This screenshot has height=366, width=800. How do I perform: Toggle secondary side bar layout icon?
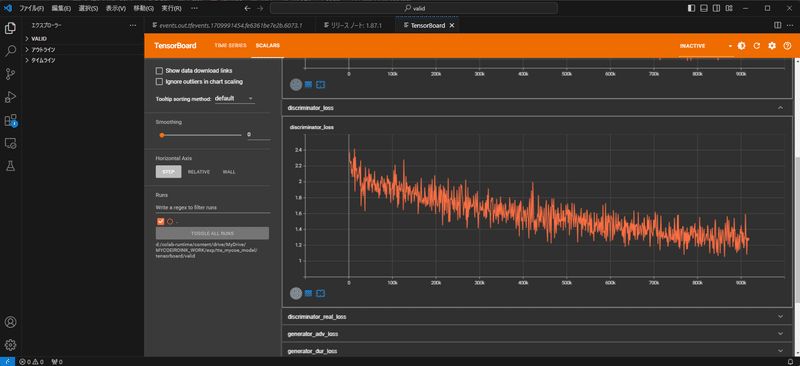[x=717, y=8]
